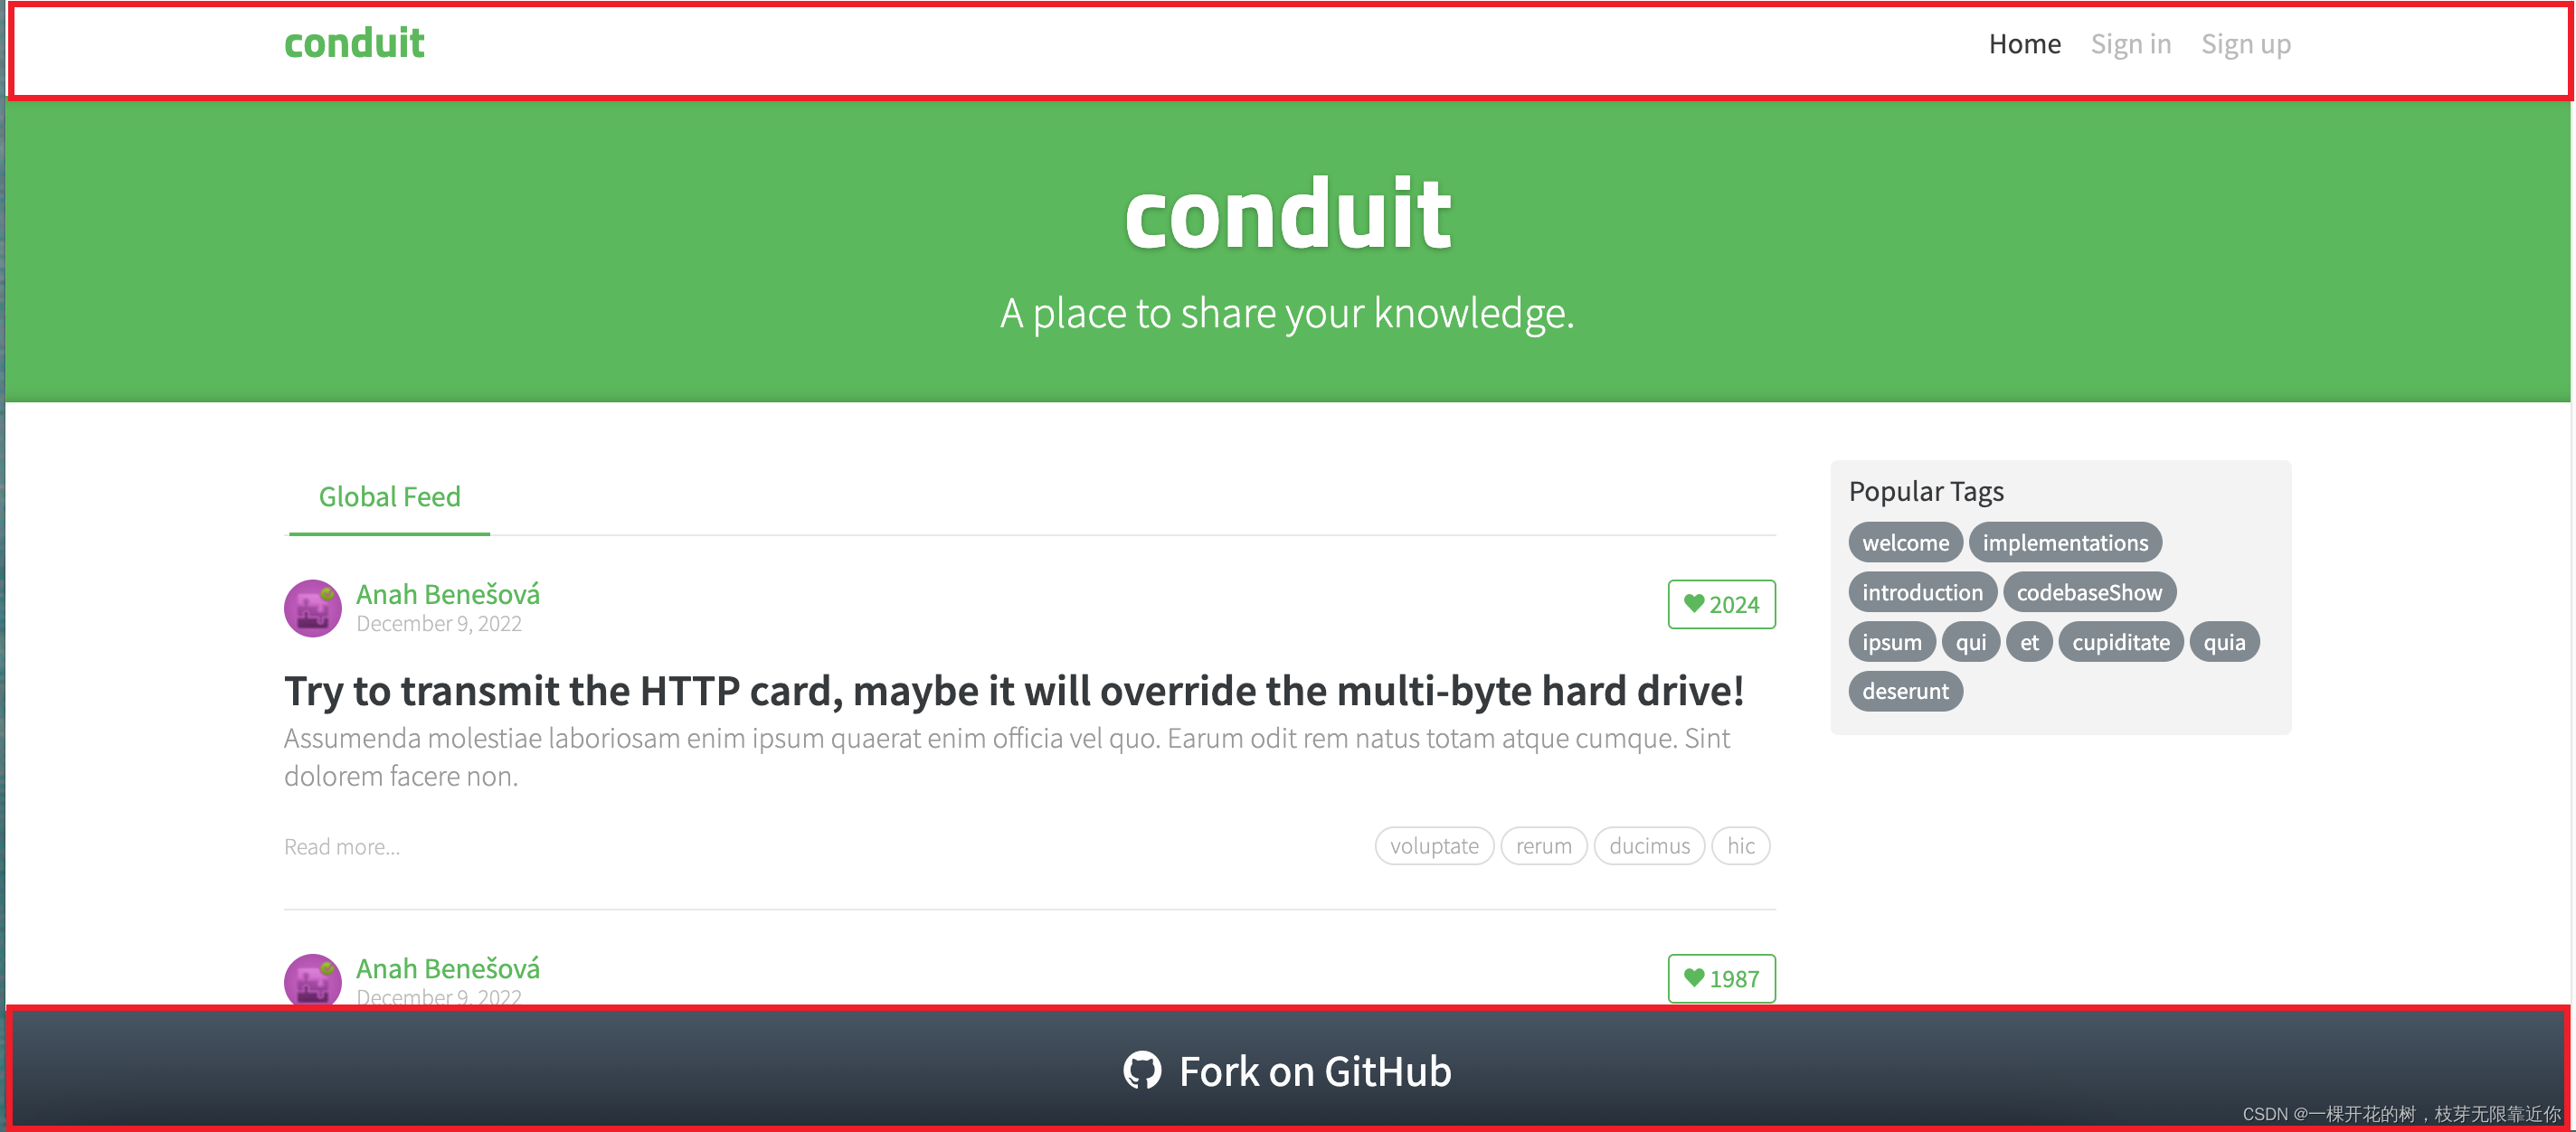
Task: Click Anah Benešová profile avatar
Action: [316, 607]
